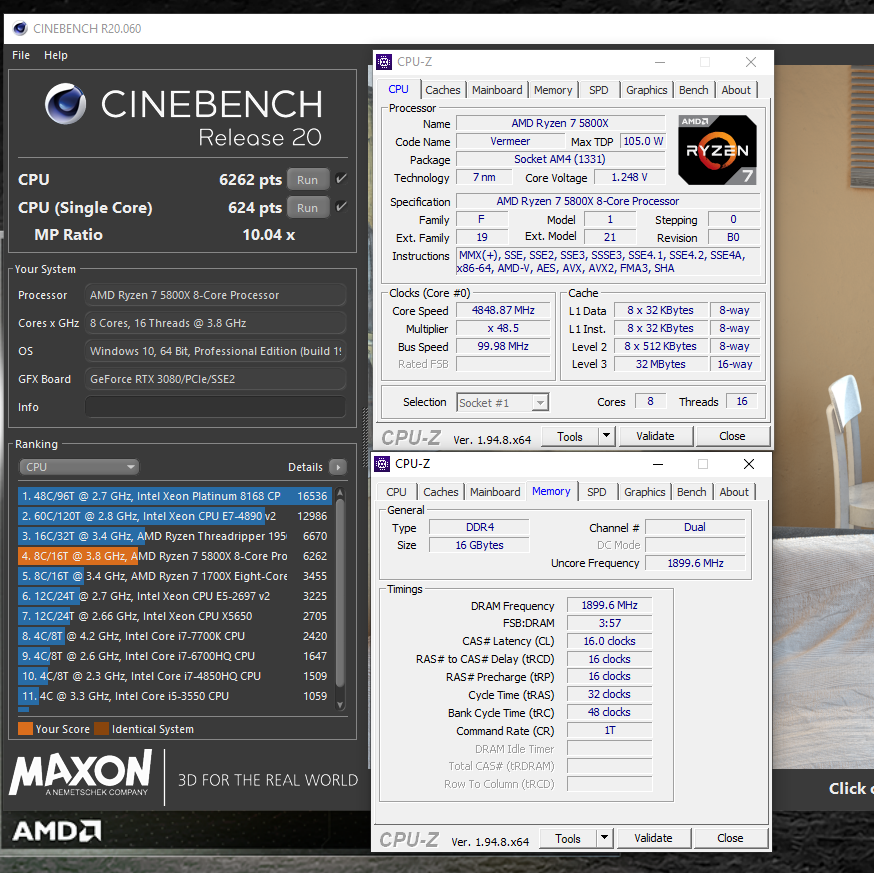Click the orange Your Score legend swatch
Image resolution: width=874 pixels, height=873 pixels.
(25, 729)
